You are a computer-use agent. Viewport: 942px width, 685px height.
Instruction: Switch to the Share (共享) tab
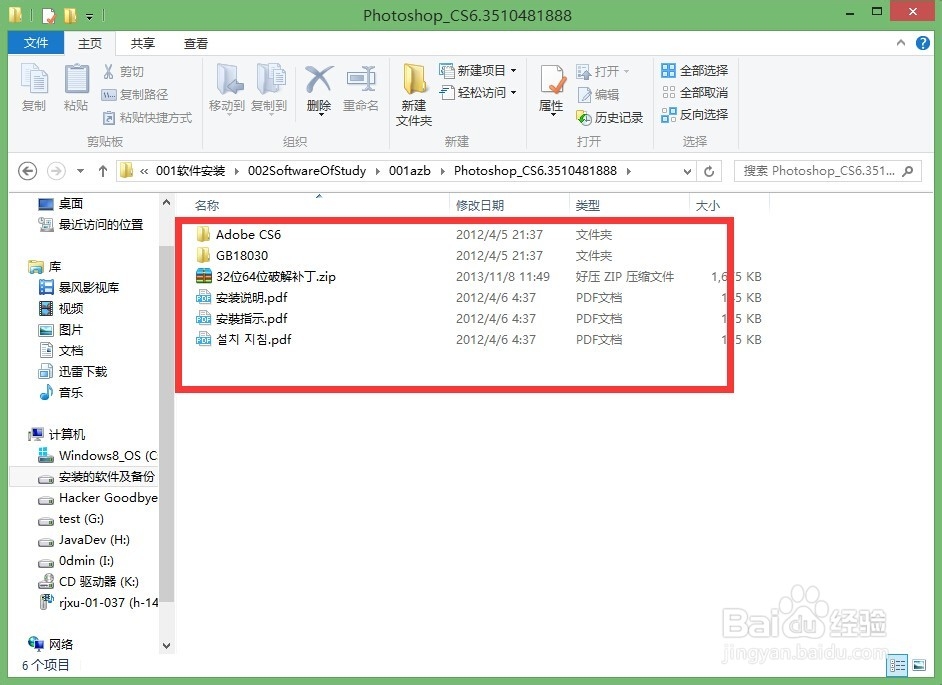click(x=143, y=43)
